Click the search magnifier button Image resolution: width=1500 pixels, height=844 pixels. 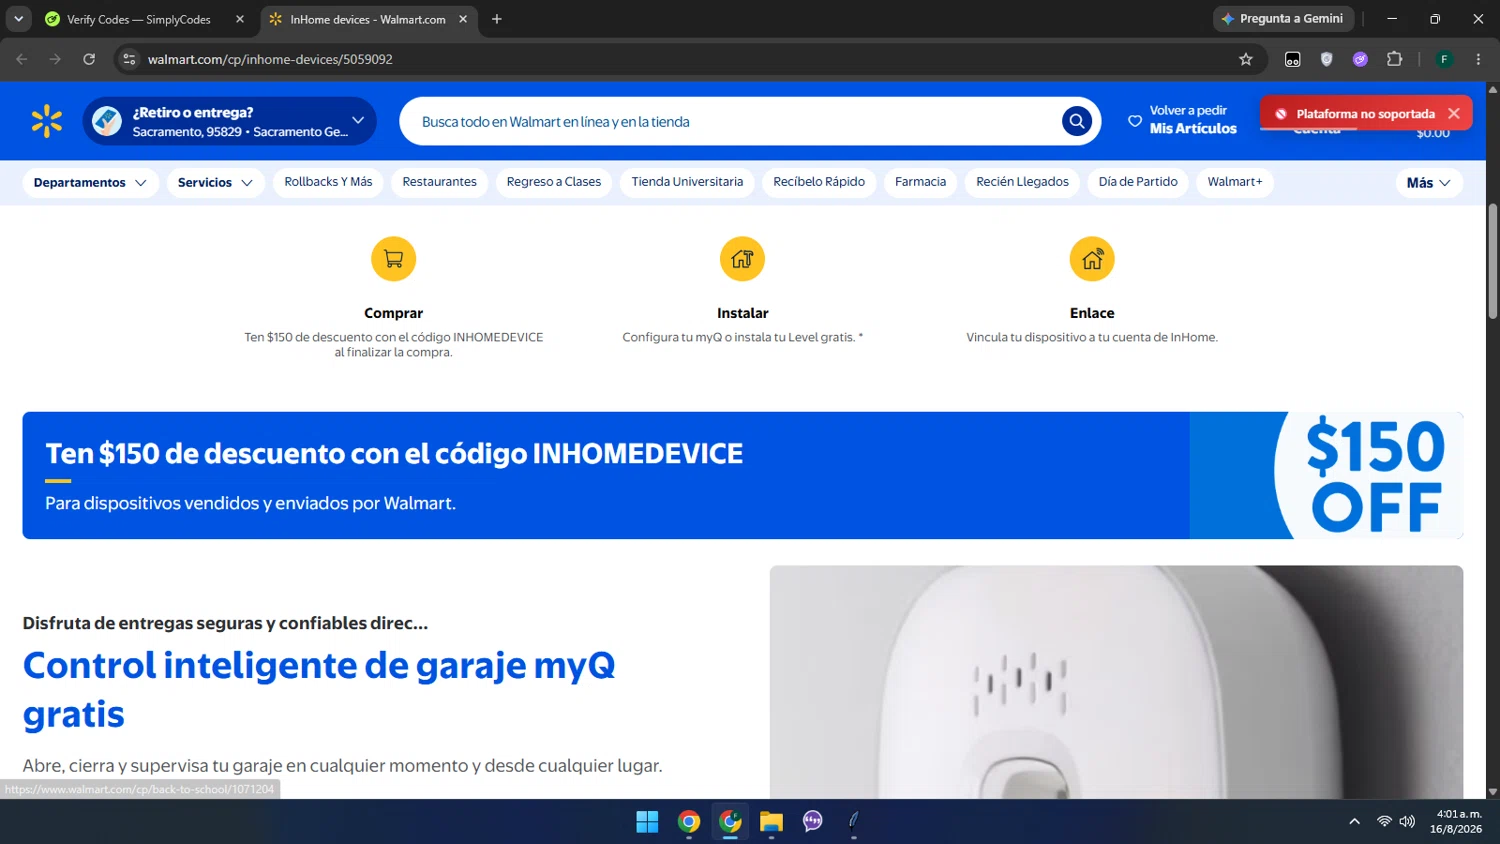[1076, 121]
